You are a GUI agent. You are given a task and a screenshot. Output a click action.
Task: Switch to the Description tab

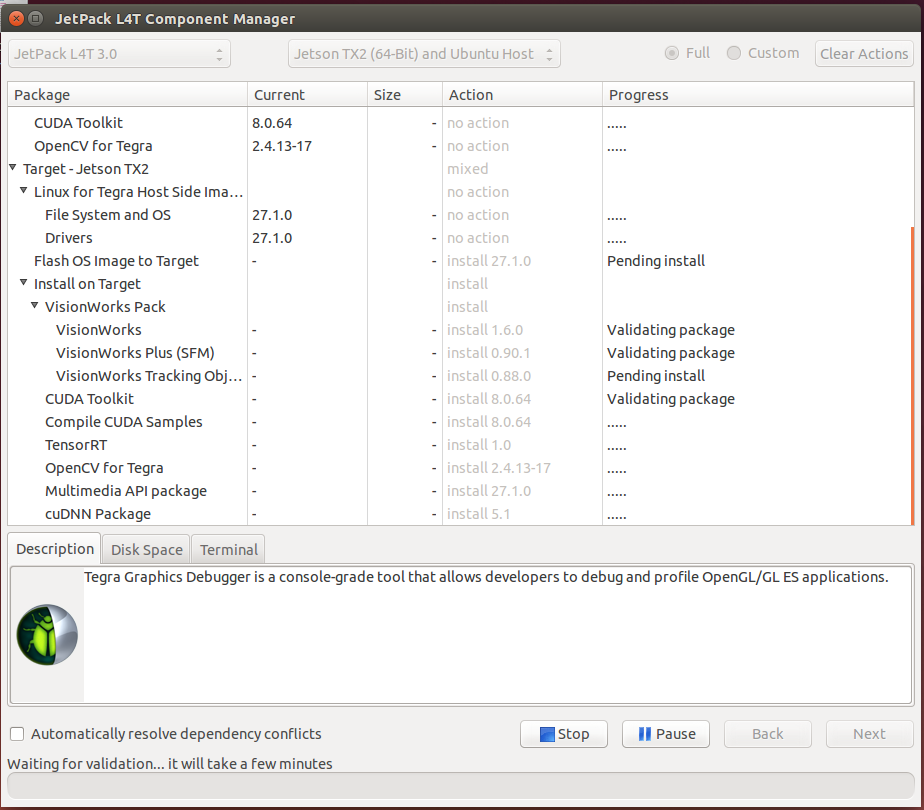pos(55,549)
